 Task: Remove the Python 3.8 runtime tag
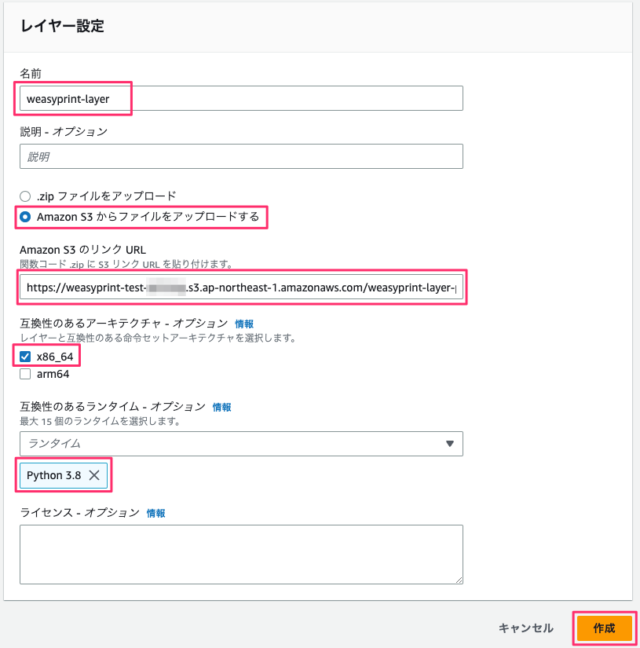pyautogui.click(x=94, y=475)
